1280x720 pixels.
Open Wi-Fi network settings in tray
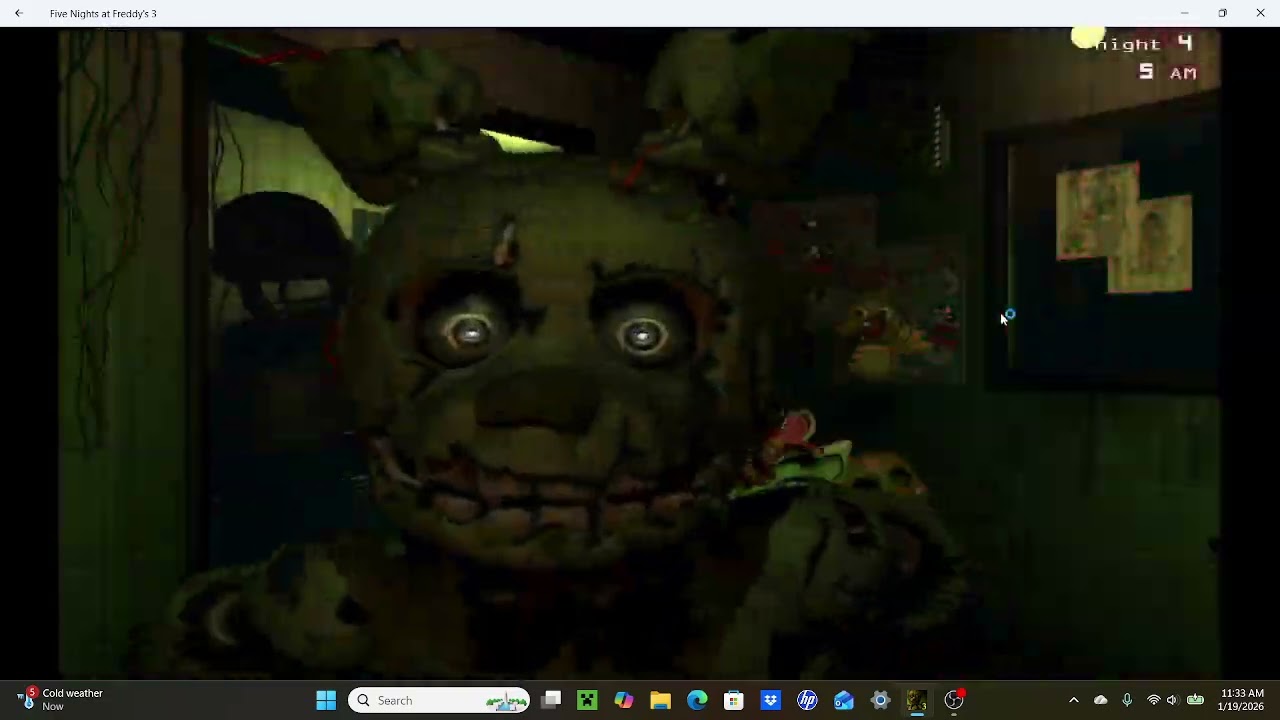1153,700
